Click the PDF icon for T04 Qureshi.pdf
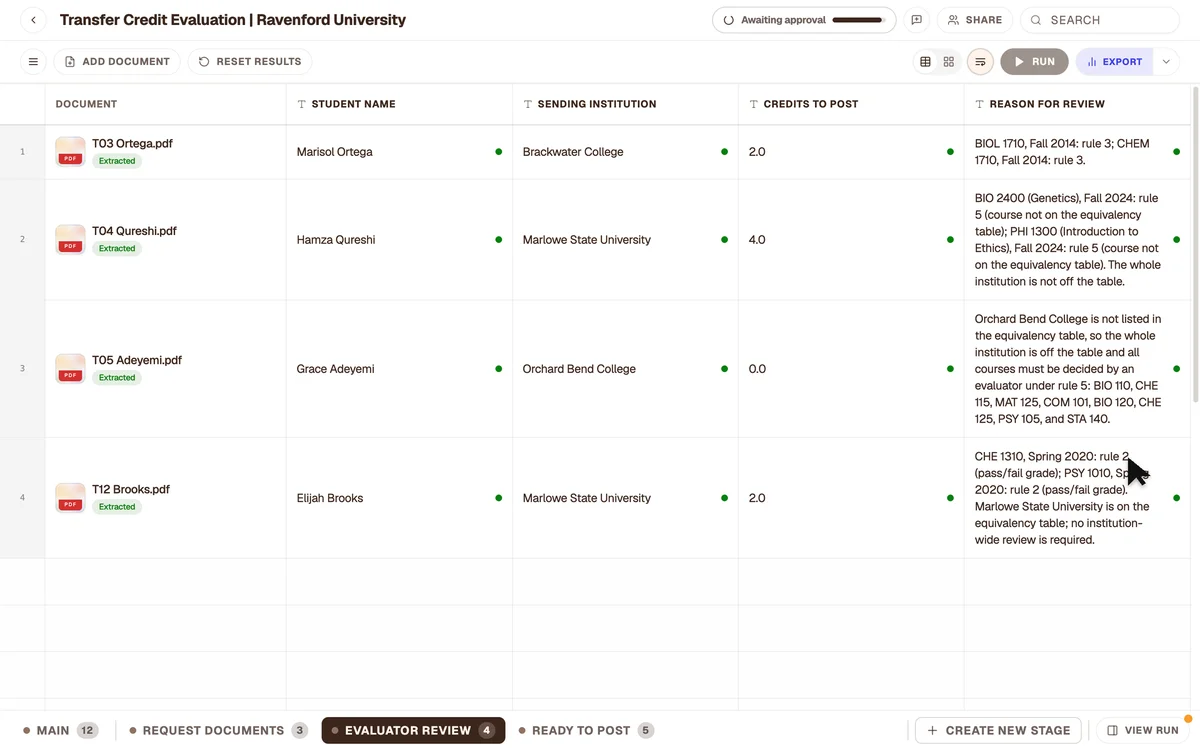1200x750 pixels. (70, 240)
